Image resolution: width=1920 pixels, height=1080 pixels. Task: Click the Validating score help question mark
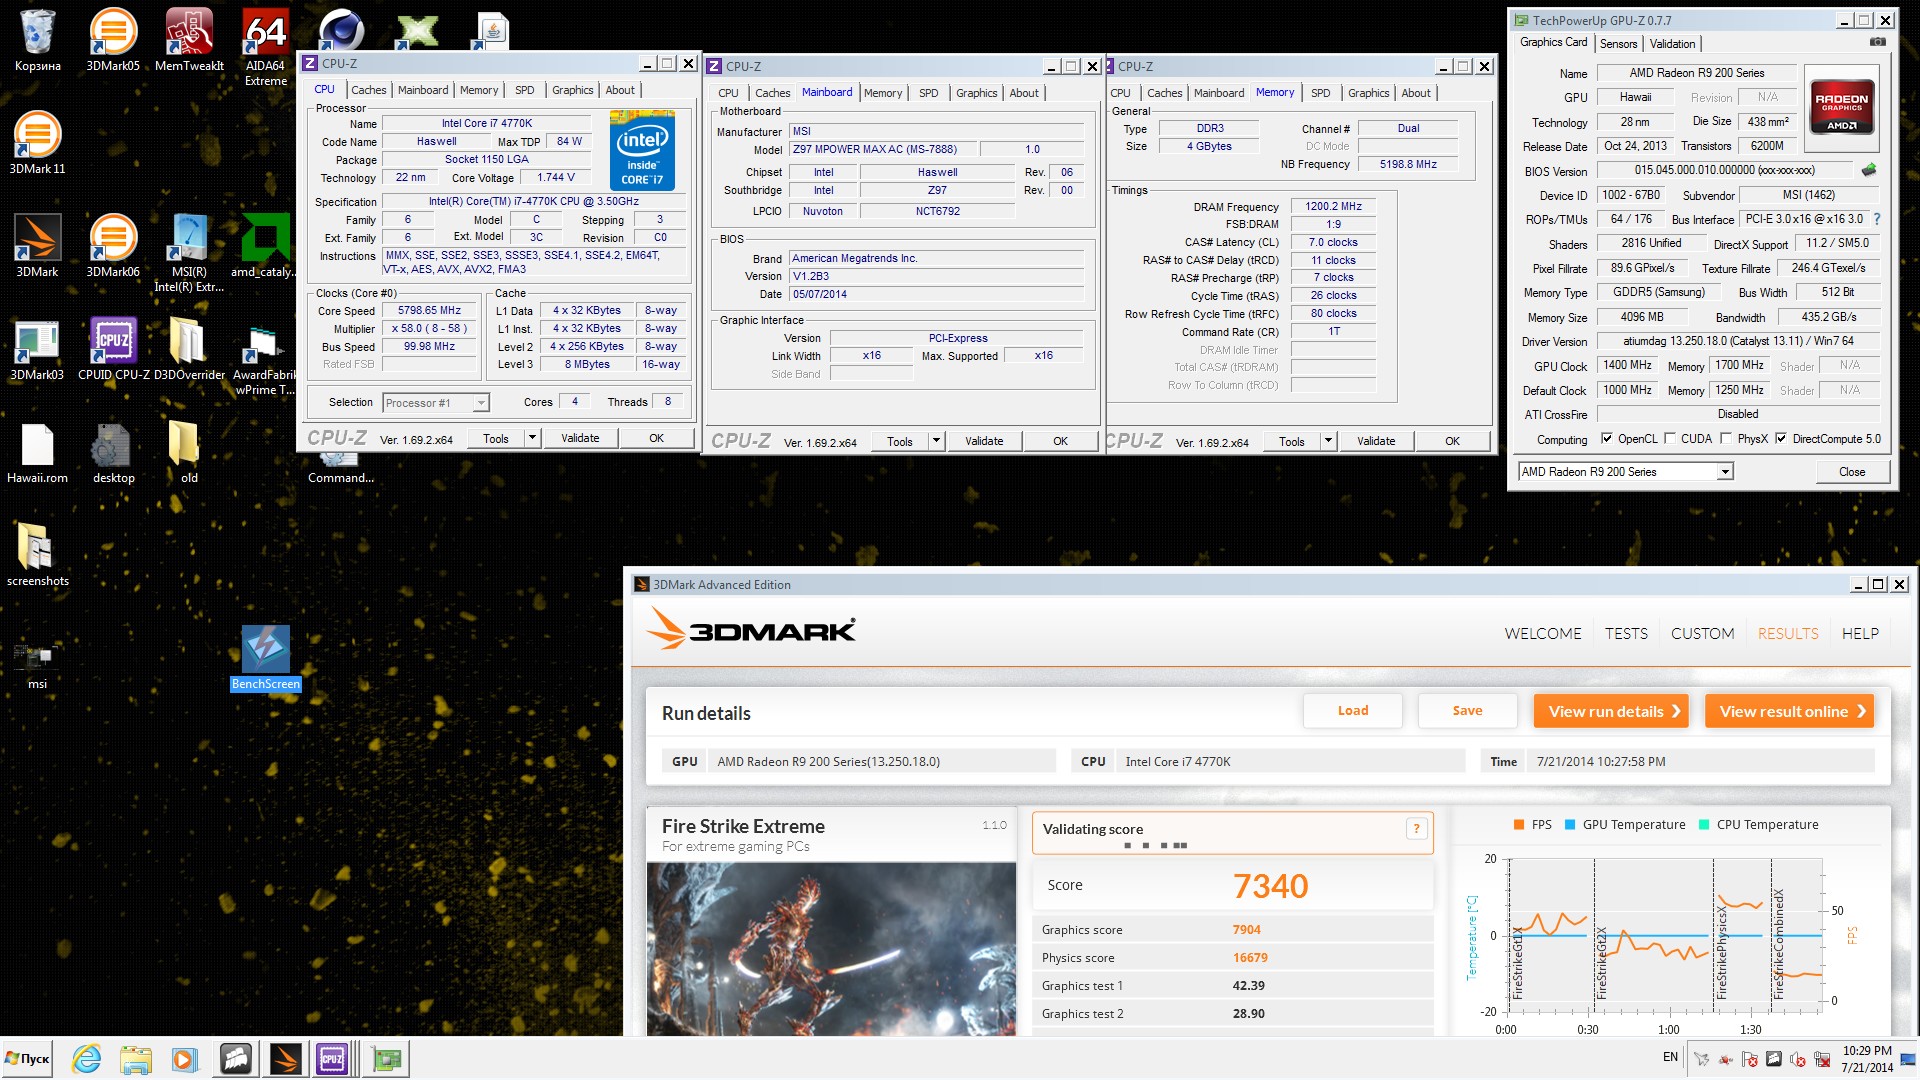pos(1416,828)
